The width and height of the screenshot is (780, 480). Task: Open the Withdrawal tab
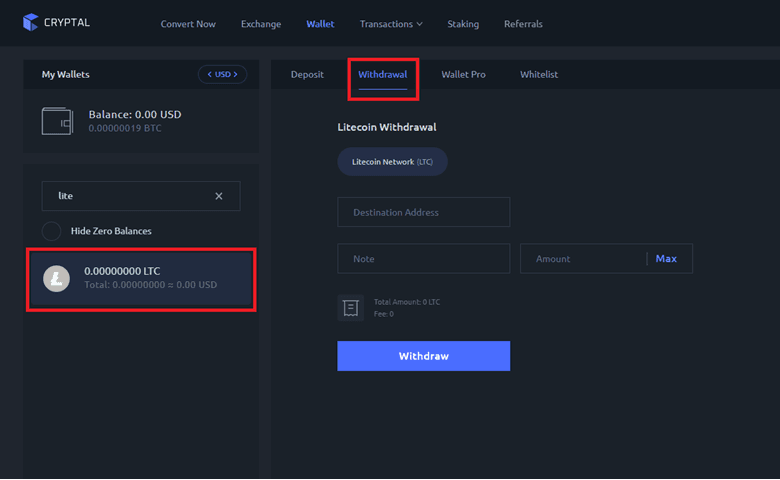point(383,75)
